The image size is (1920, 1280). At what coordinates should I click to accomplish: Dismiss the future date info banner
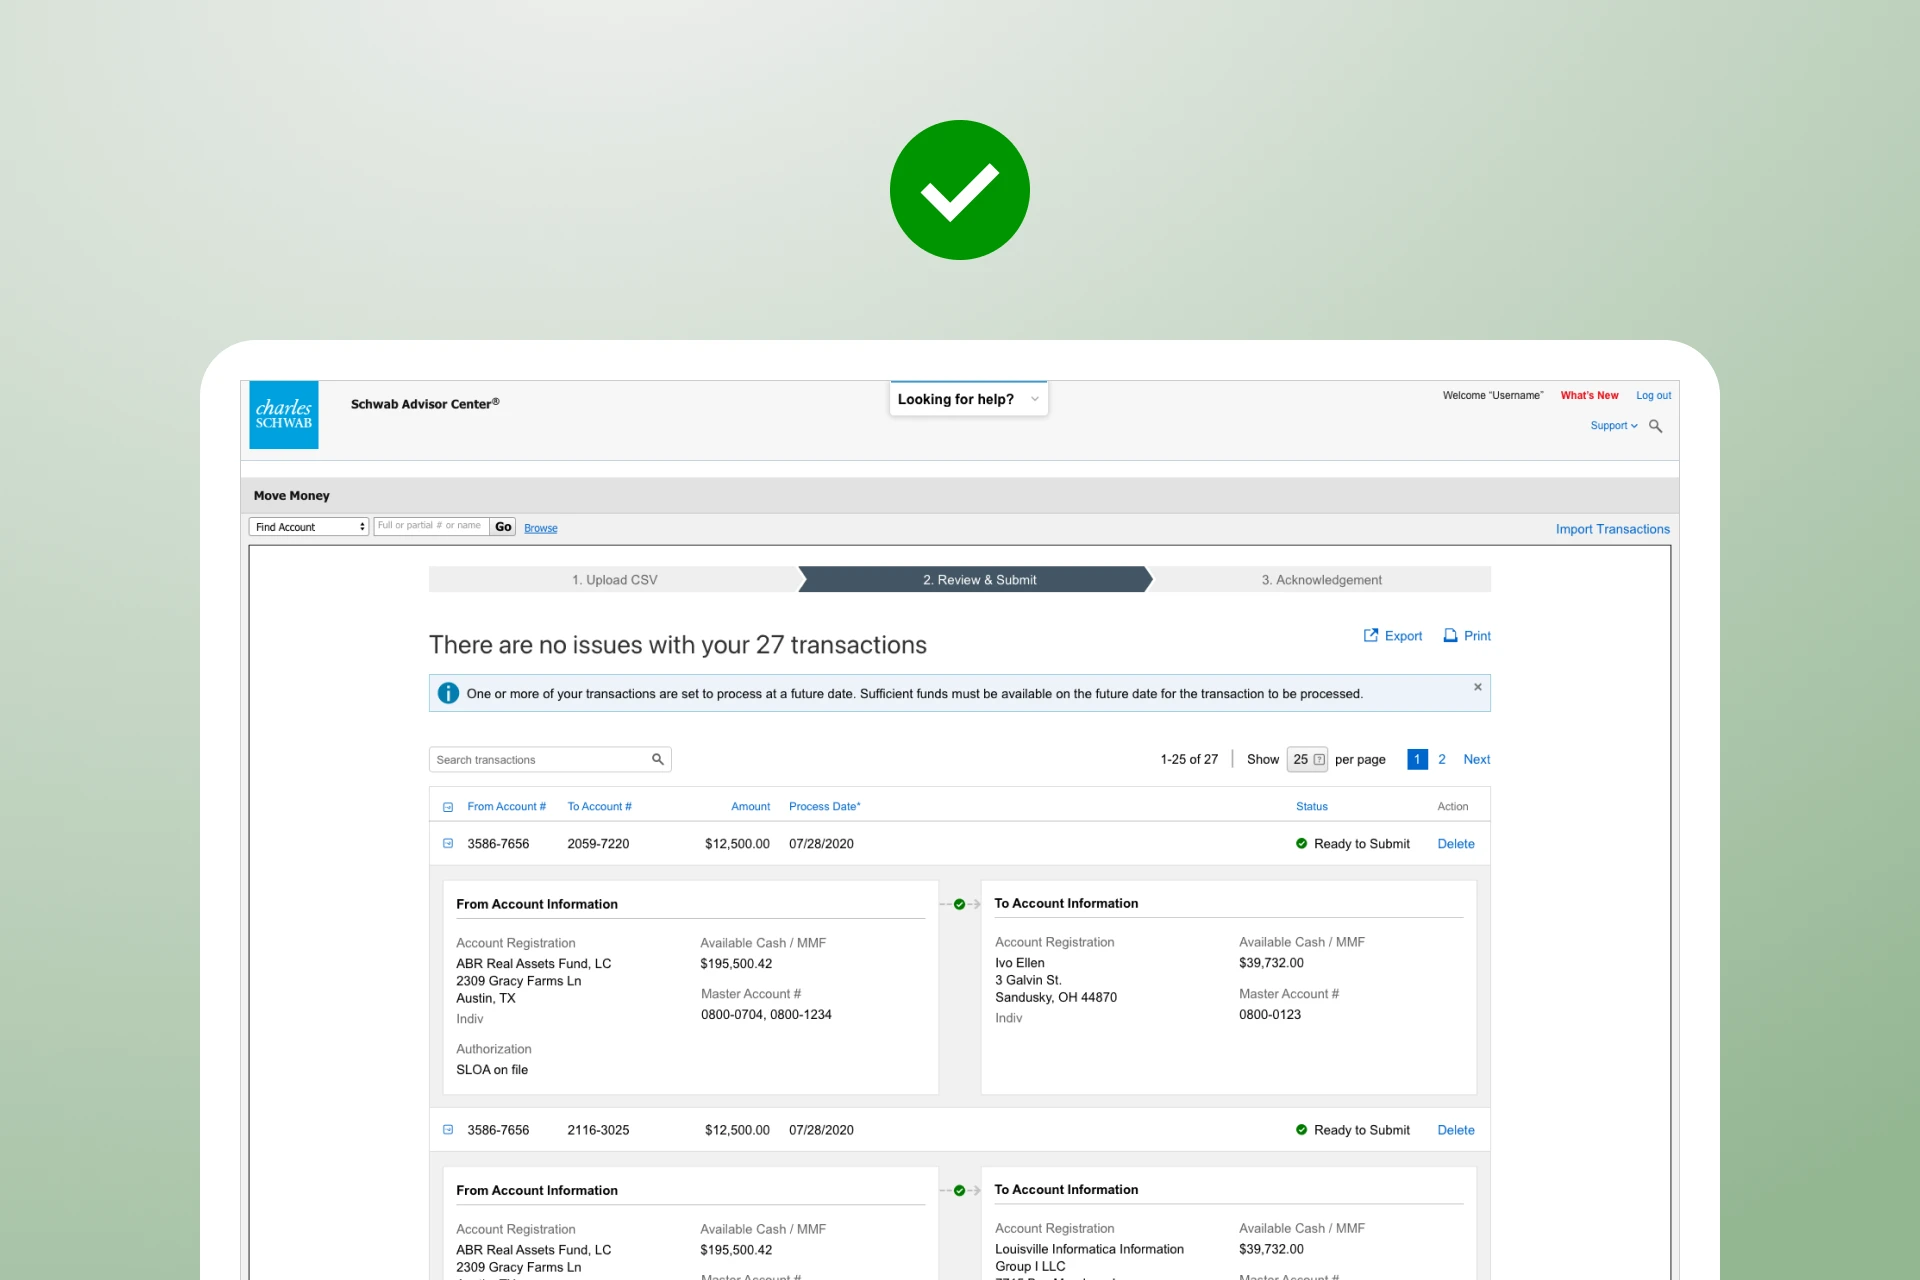tap(1477, 687)
